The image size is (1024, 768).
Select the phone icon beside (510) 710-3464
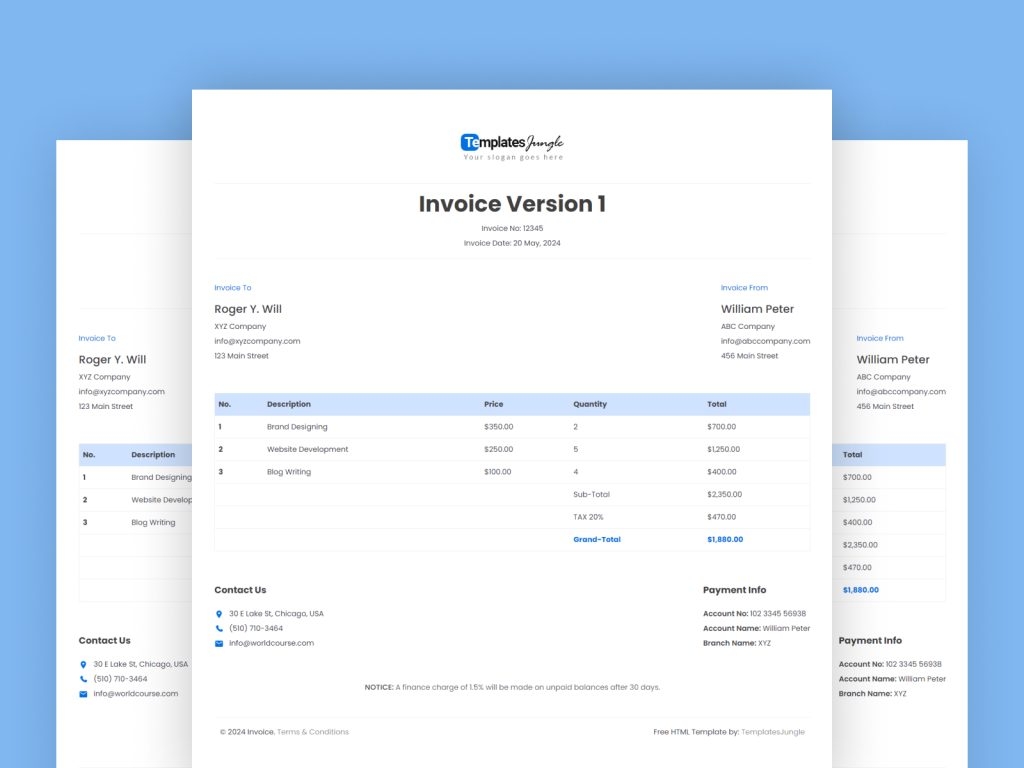click(x=220, y=628)
